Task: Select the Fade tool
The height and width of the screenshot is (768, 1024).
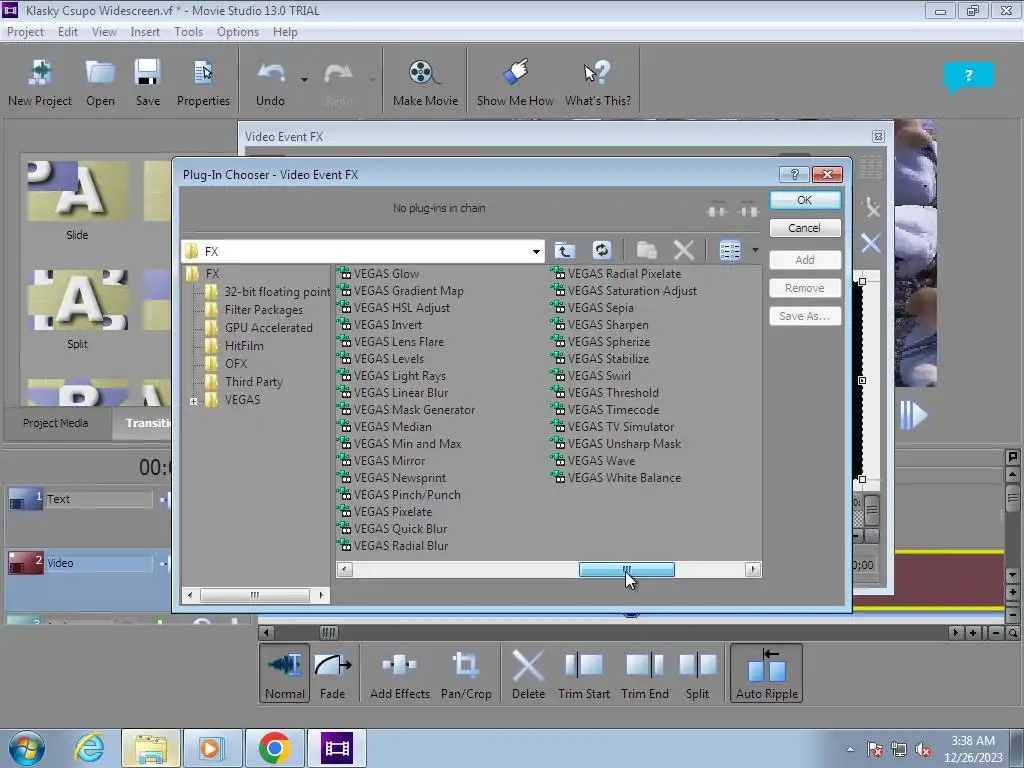Action: [x=332, y=673]
